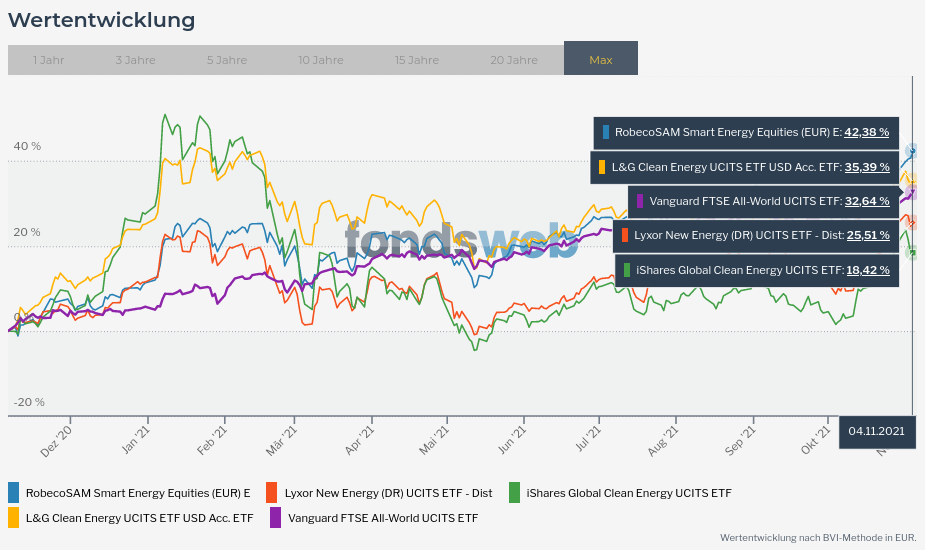Click the purple Vanguard FTSE All-World swatch
925x550 pixels.
tap(275, 518)
